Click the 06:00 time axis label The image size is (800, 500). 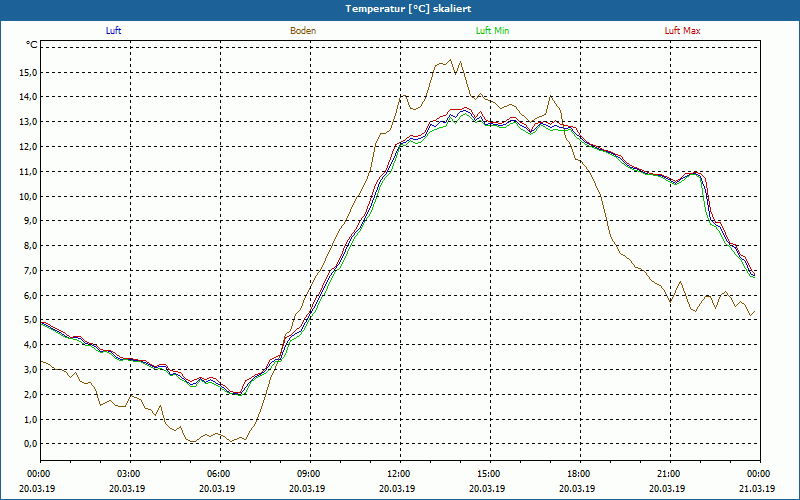(x=220, y=474)
